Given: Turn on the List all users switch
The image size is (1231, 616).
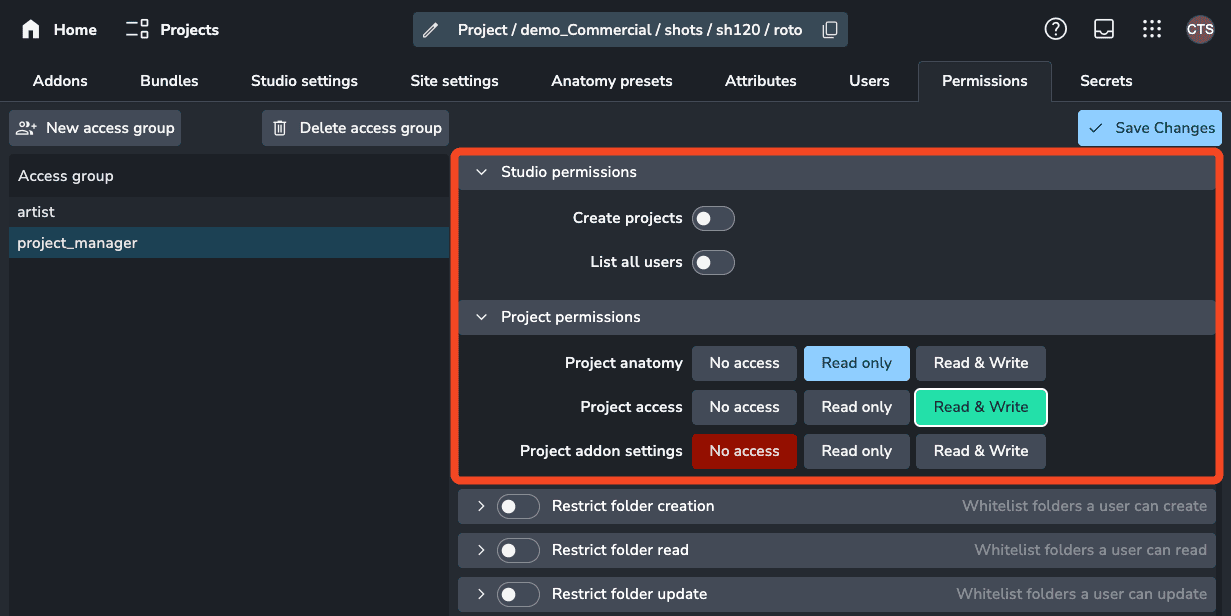Looking at the screenshot, I should [x=713, y=262].
